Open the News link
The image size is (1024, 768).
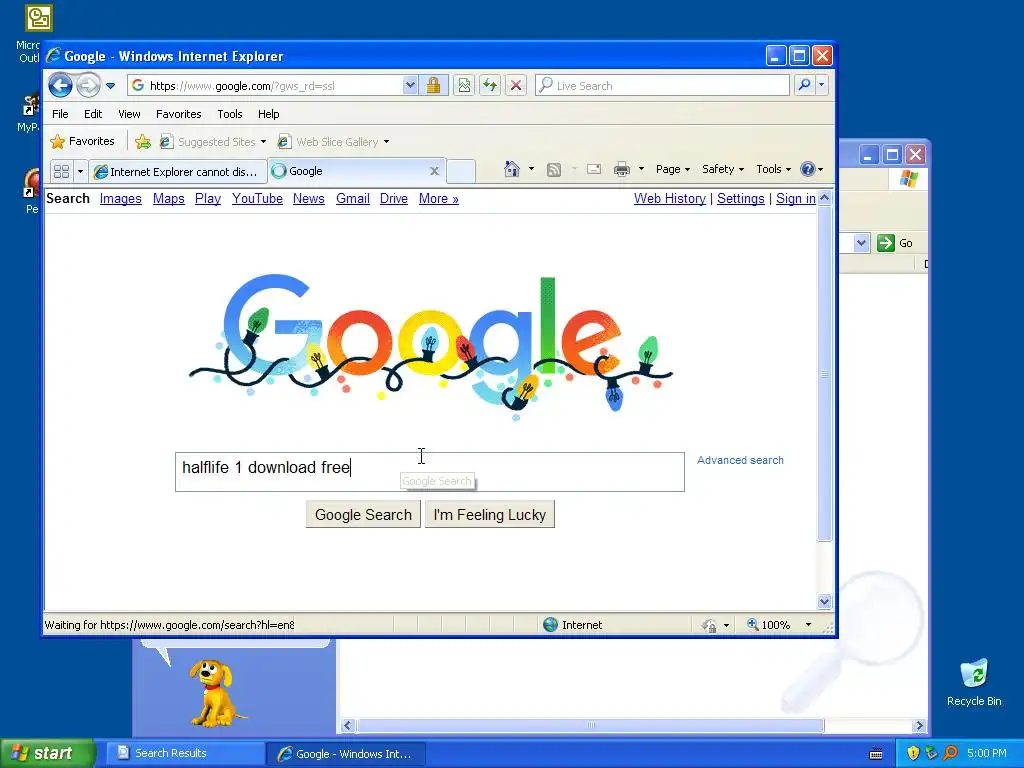(x=309, y=199)
